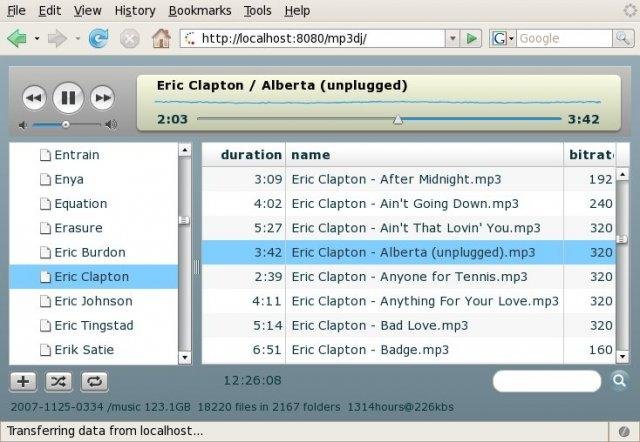The height and width of the screenshot is (442, 640).
Task: Skip to next track with forward button
Action: pos(102,98)
